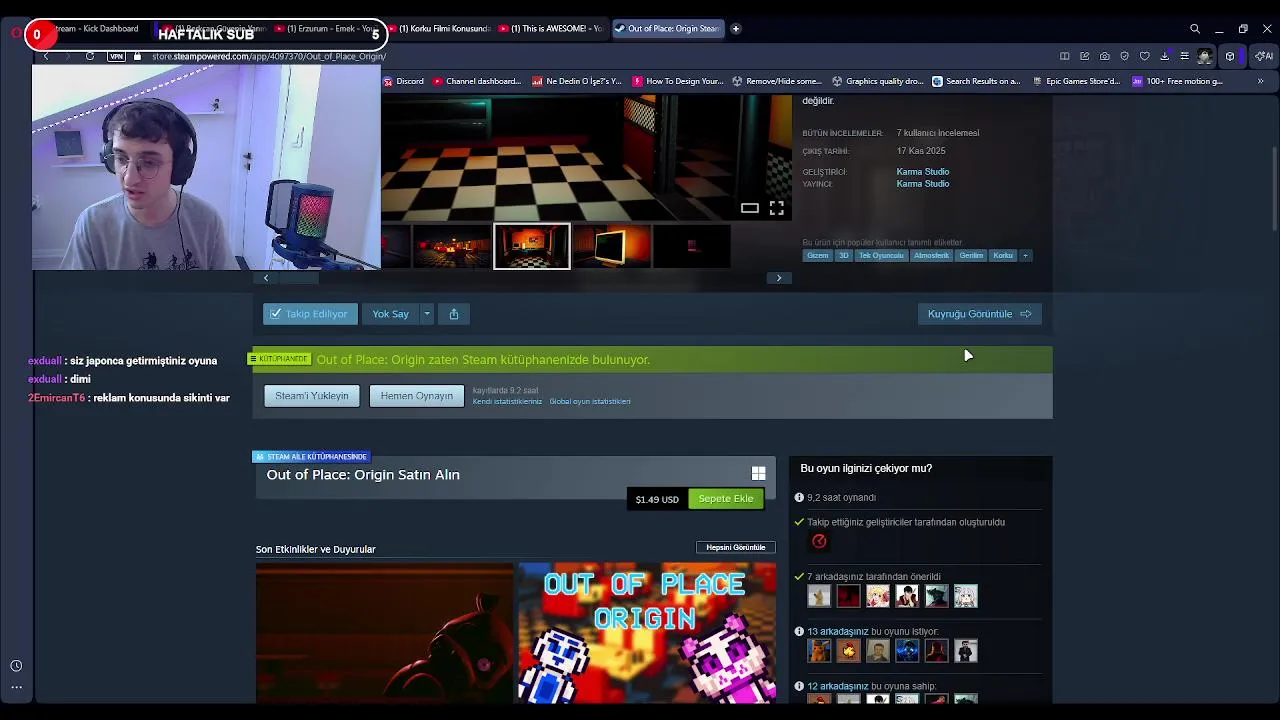Open the Karma Studio developer link
1280x720 pixels.
(923, 172)
